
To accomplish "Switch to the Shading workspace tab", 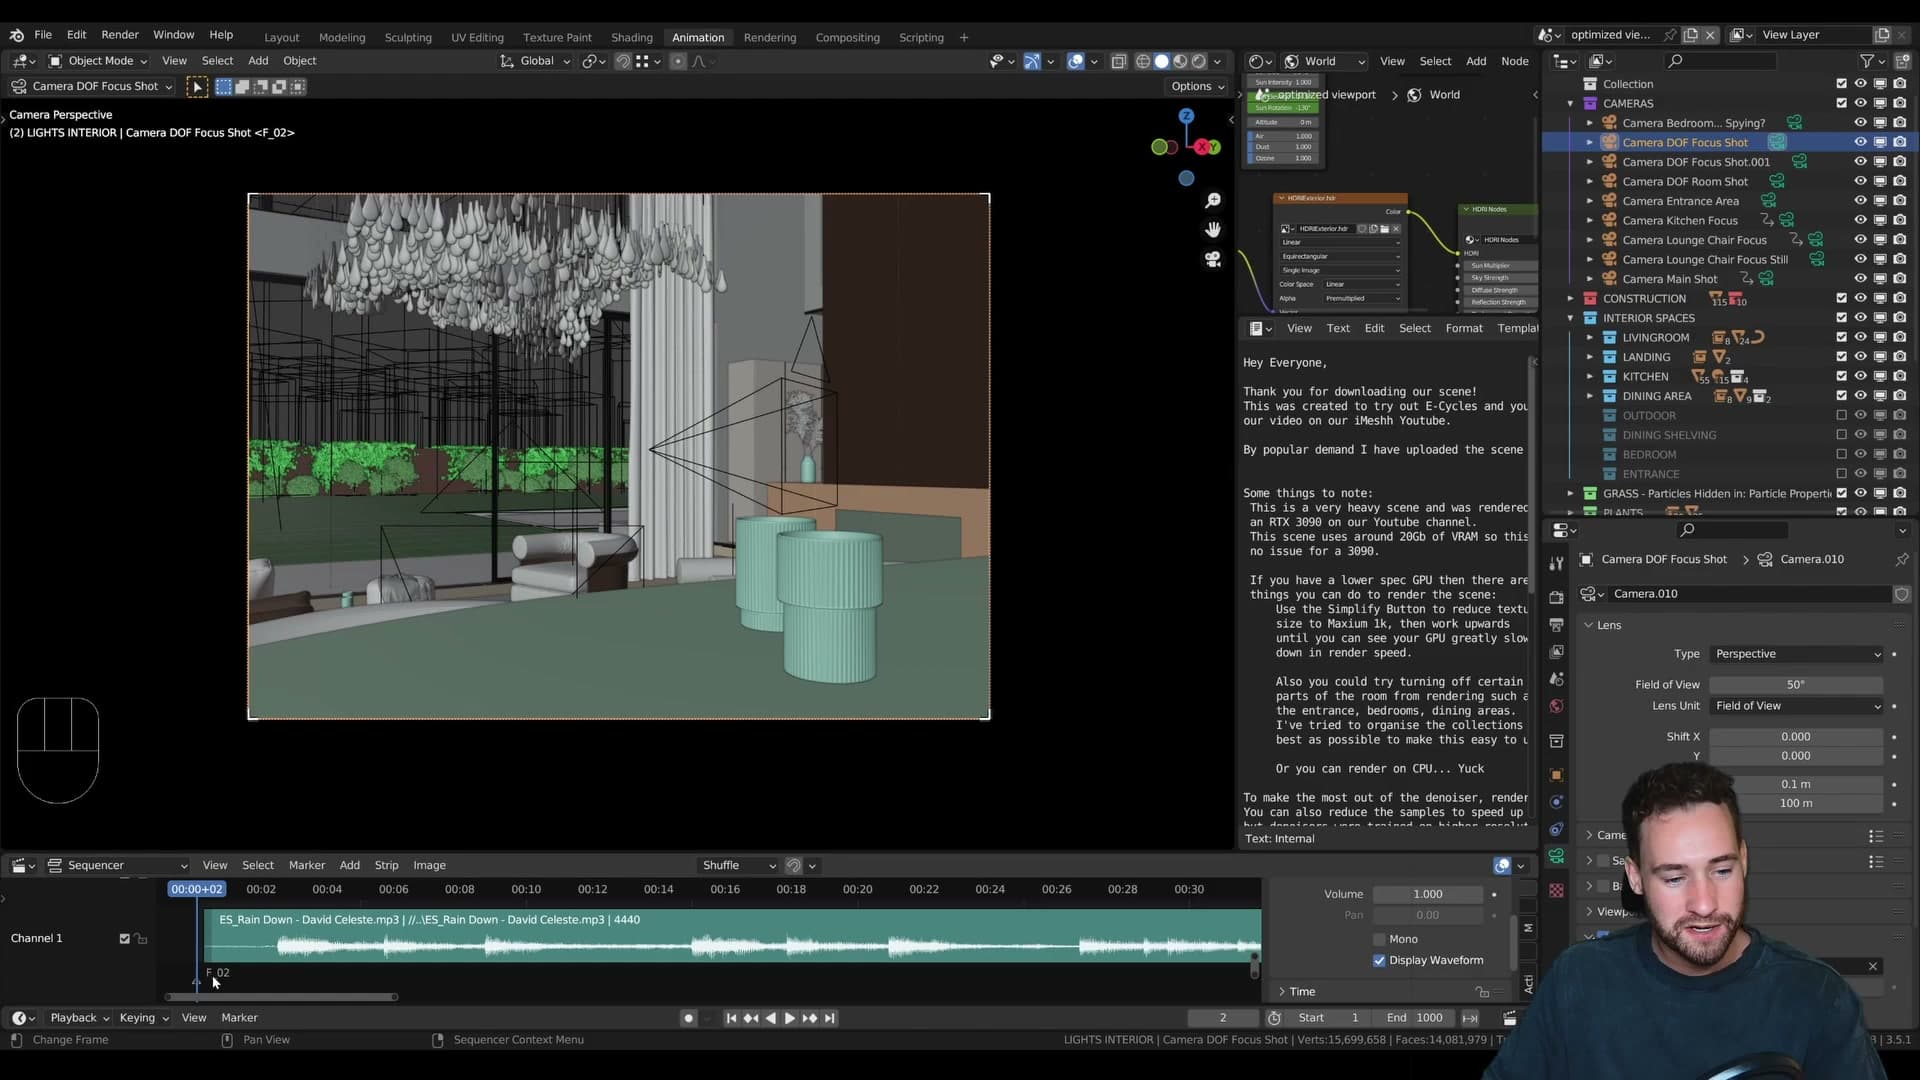I will (631, 38).
